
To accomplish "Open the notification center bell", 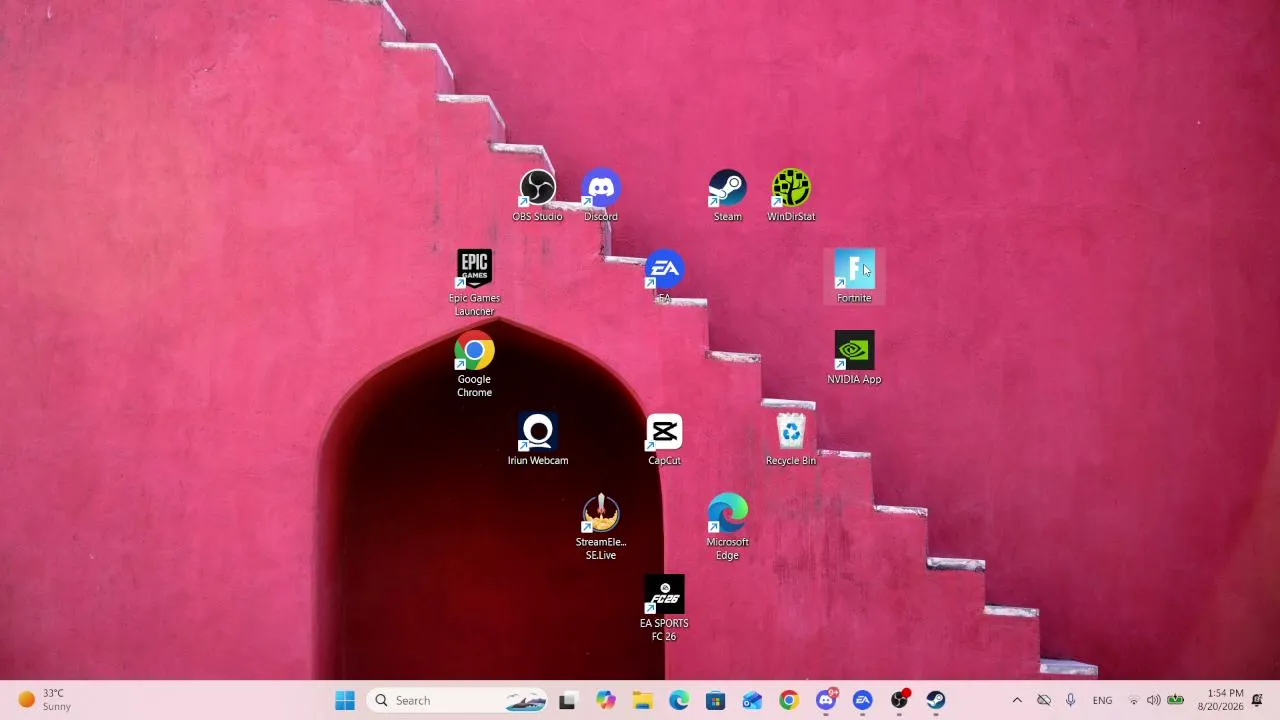I will click(x=1258, y=701).
